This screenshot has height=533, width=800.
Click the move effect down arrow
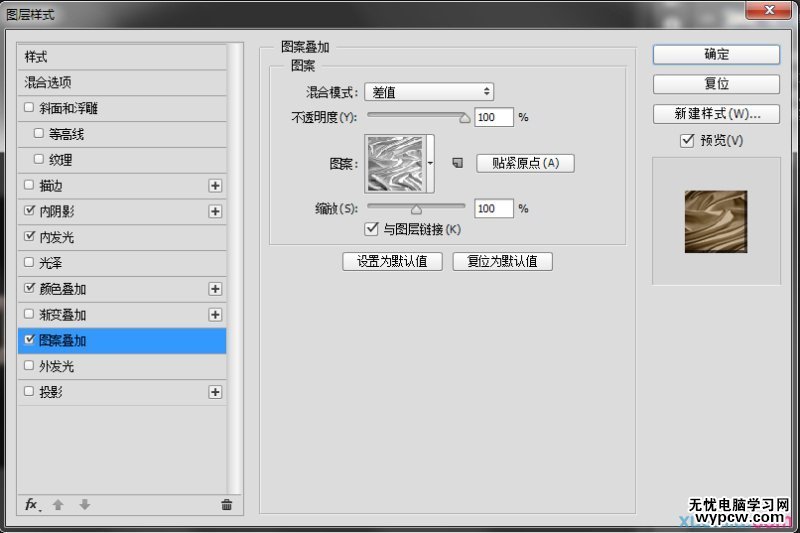85,505
